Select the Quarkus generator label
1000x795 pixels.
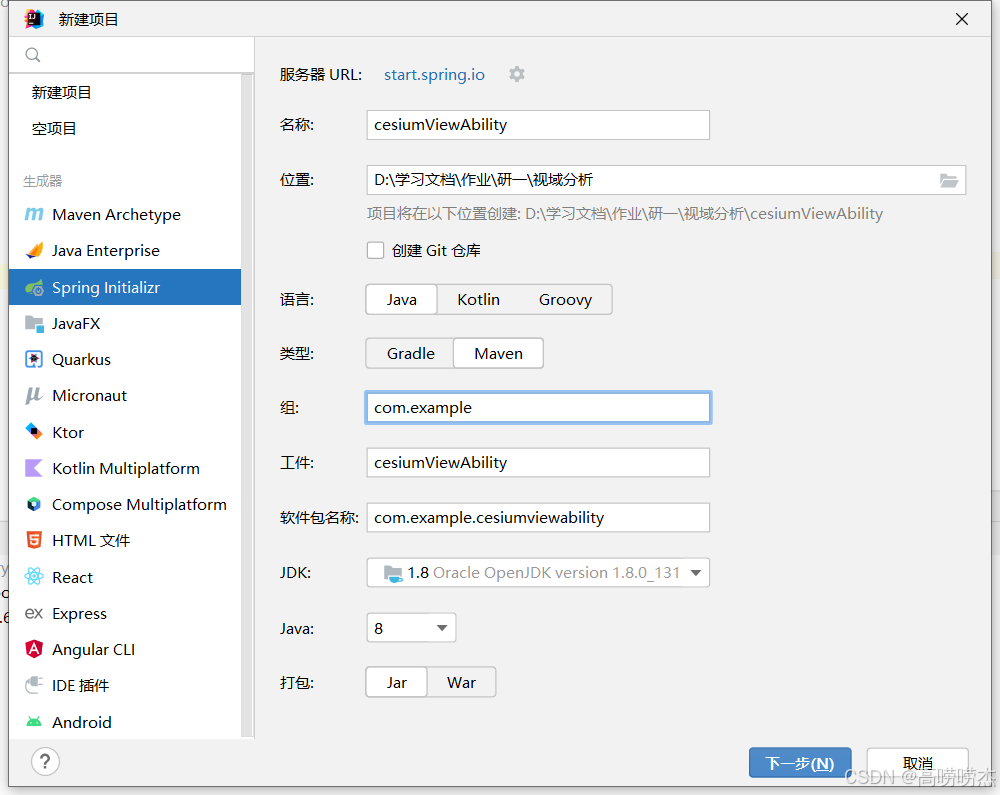pos(81,360)
